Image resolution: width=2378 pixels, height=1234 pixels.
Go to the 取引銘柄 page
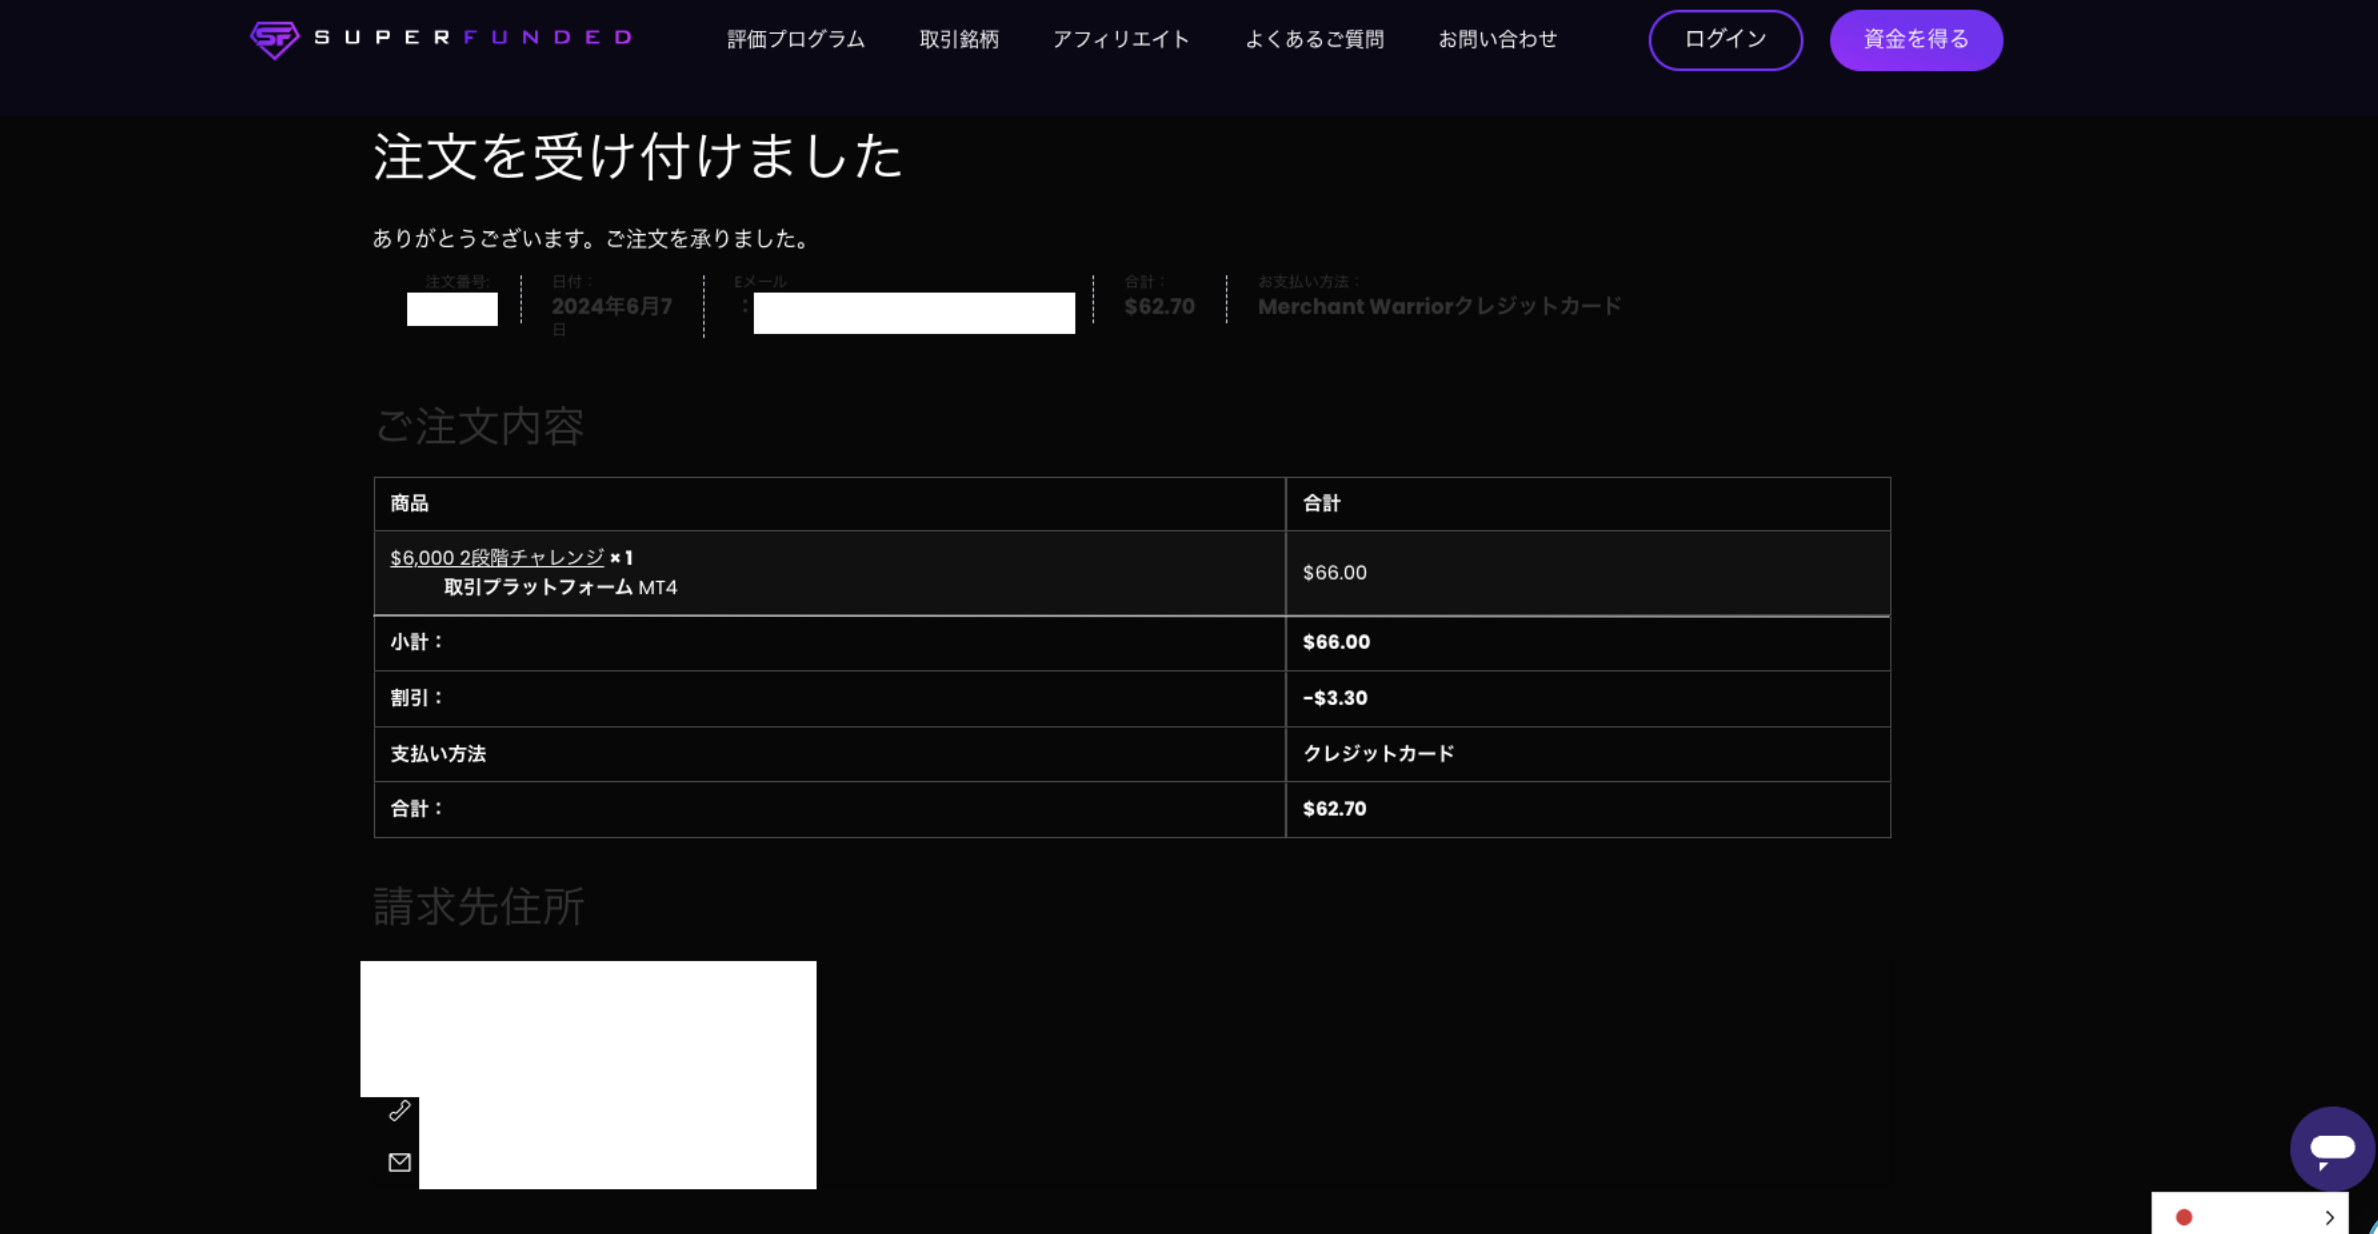point(958,40)
